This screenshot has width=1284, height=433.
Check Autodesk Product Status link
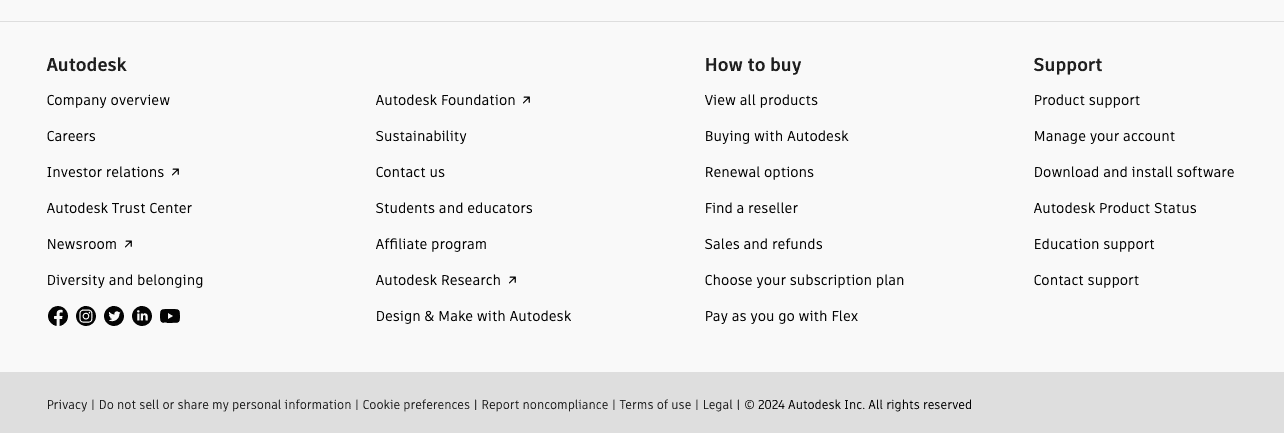[1115, 208]
